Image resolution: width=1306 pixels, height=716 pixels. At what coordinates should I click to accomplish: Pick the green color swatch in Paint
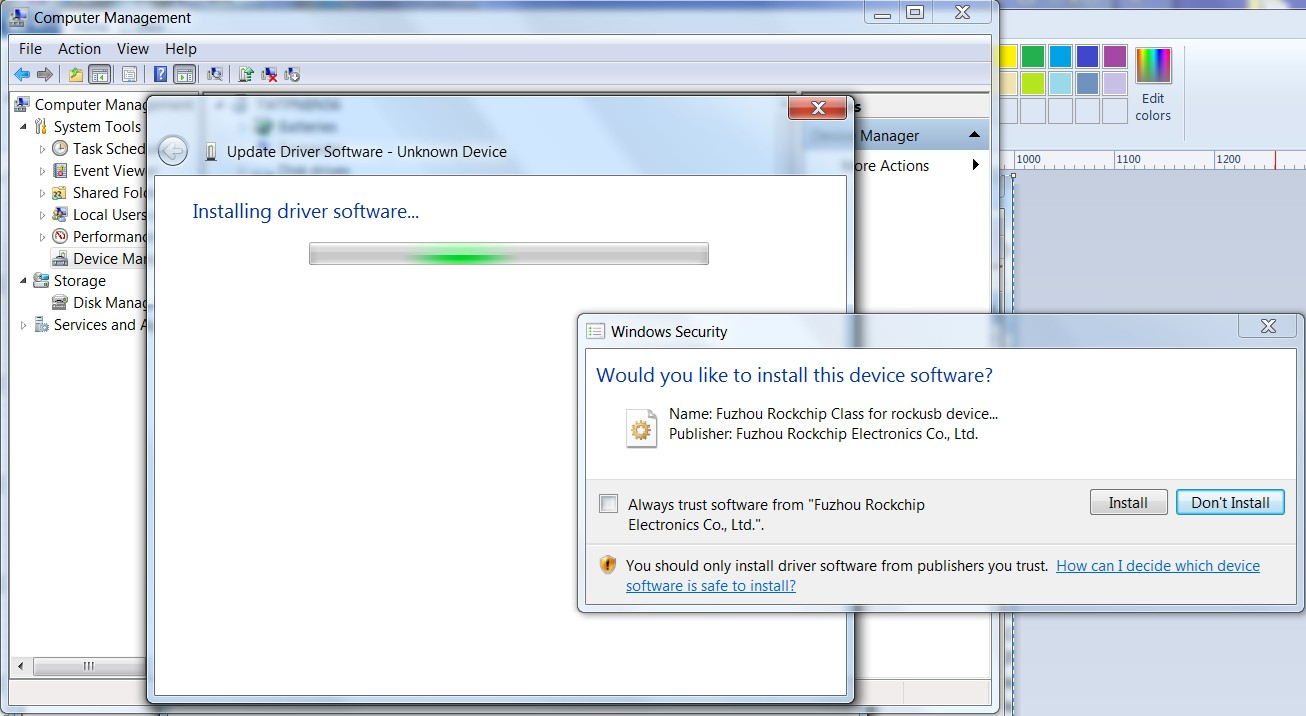tap(1033, 56)
